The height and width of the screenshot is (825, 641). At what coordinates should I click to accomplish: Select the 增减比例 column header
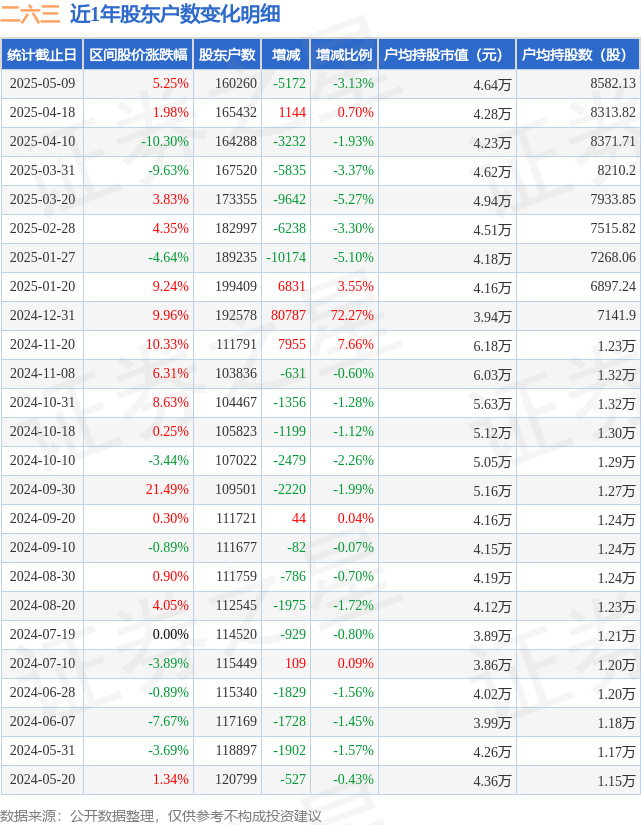pos(343,55)
